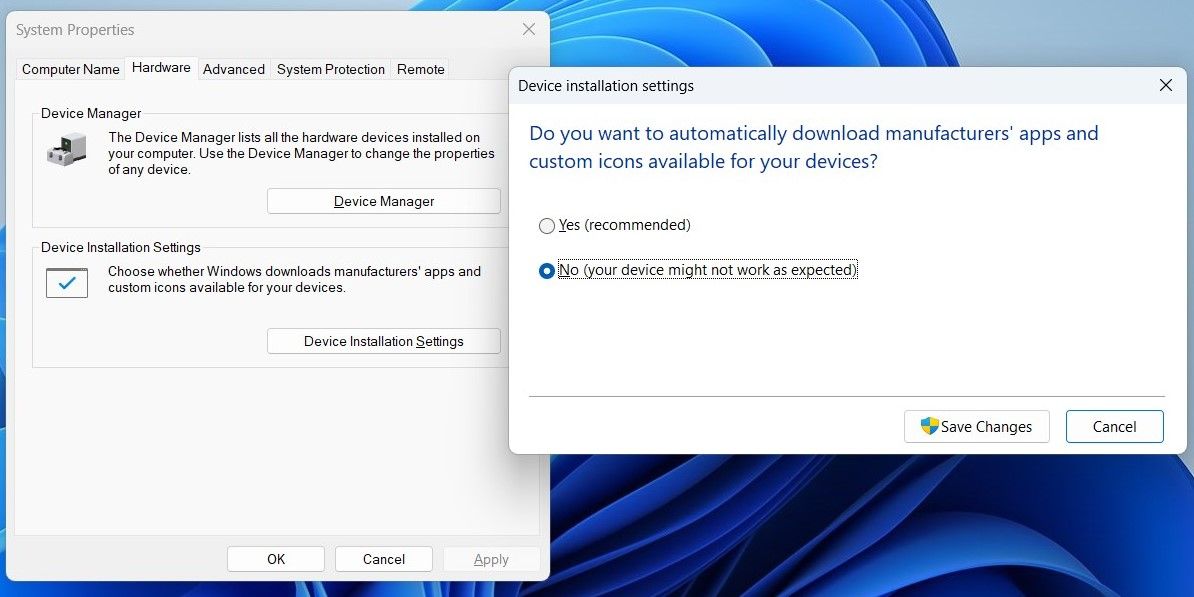Click the Device Installation Settings checkmark icon
1194x597 pixels.
tap(66, 283)
